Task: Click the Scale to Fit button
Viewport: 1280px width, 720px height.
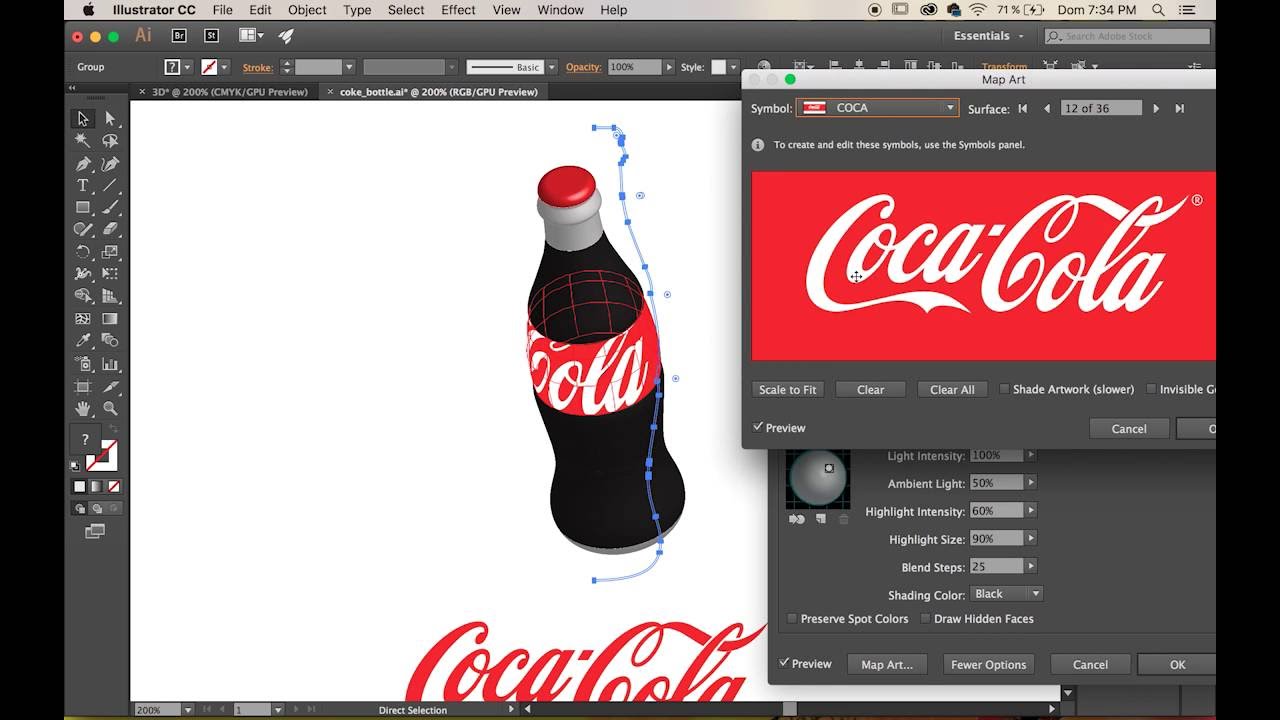Action: (x=788, y=389)
